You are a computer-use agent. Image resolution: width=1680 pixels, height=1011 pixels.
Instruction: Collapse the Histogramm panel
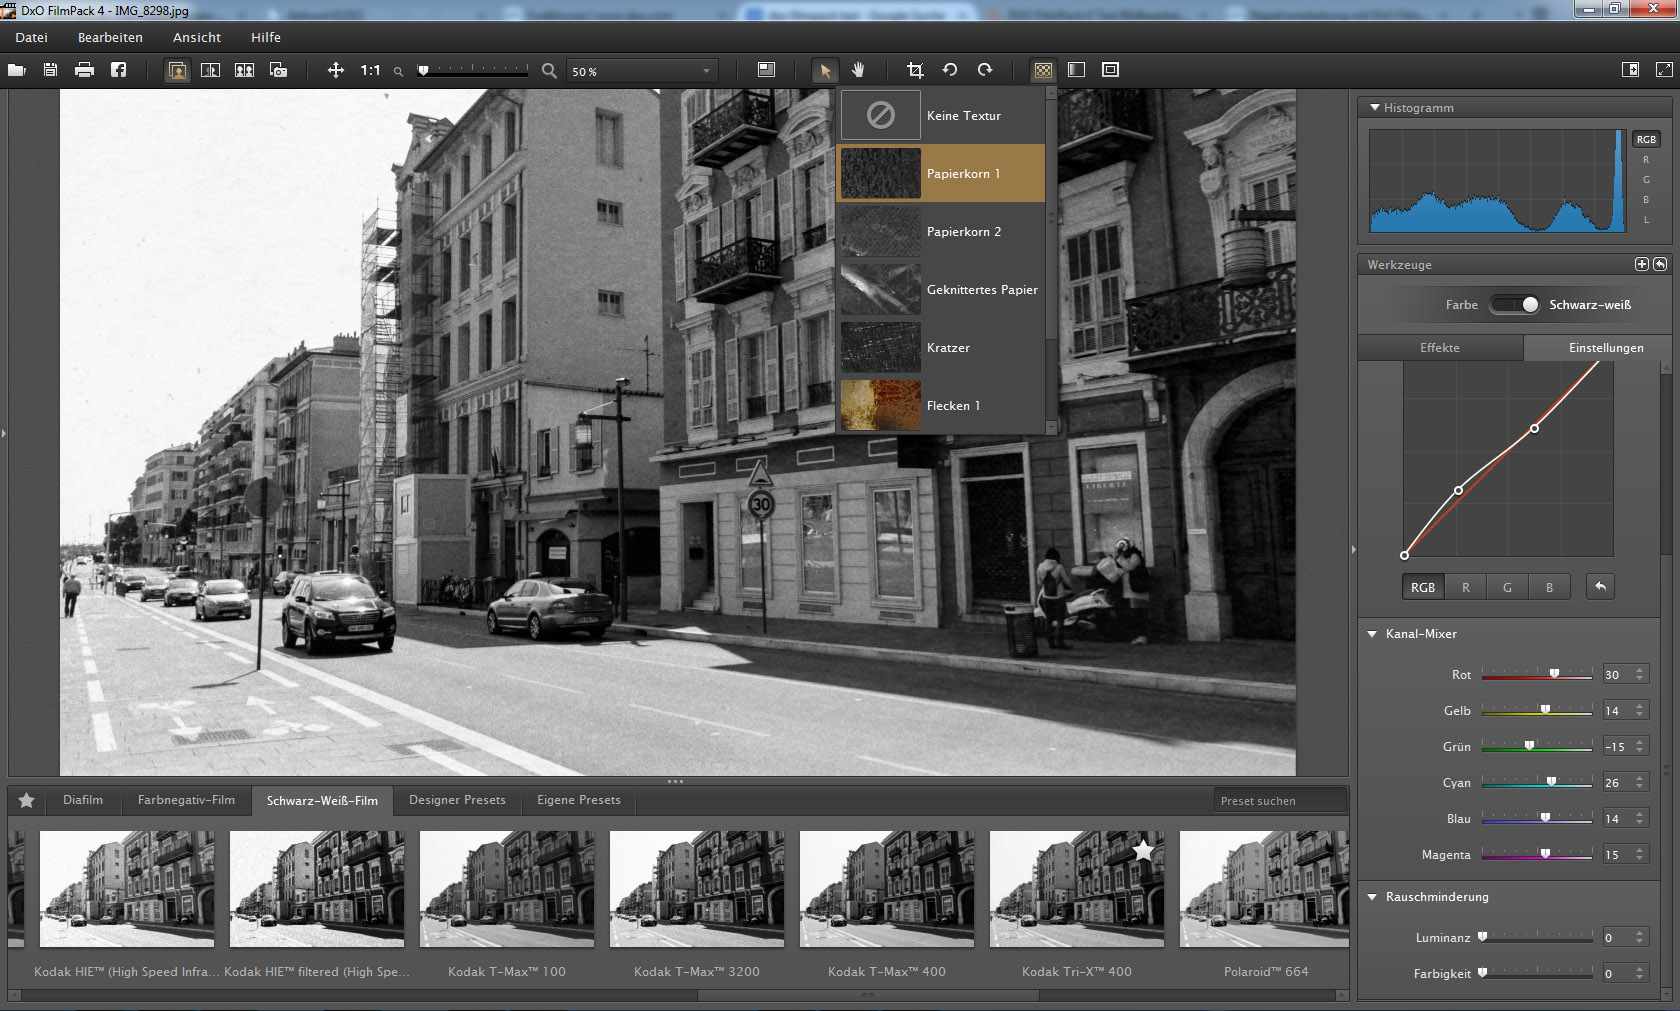(x=1375, y=108)
